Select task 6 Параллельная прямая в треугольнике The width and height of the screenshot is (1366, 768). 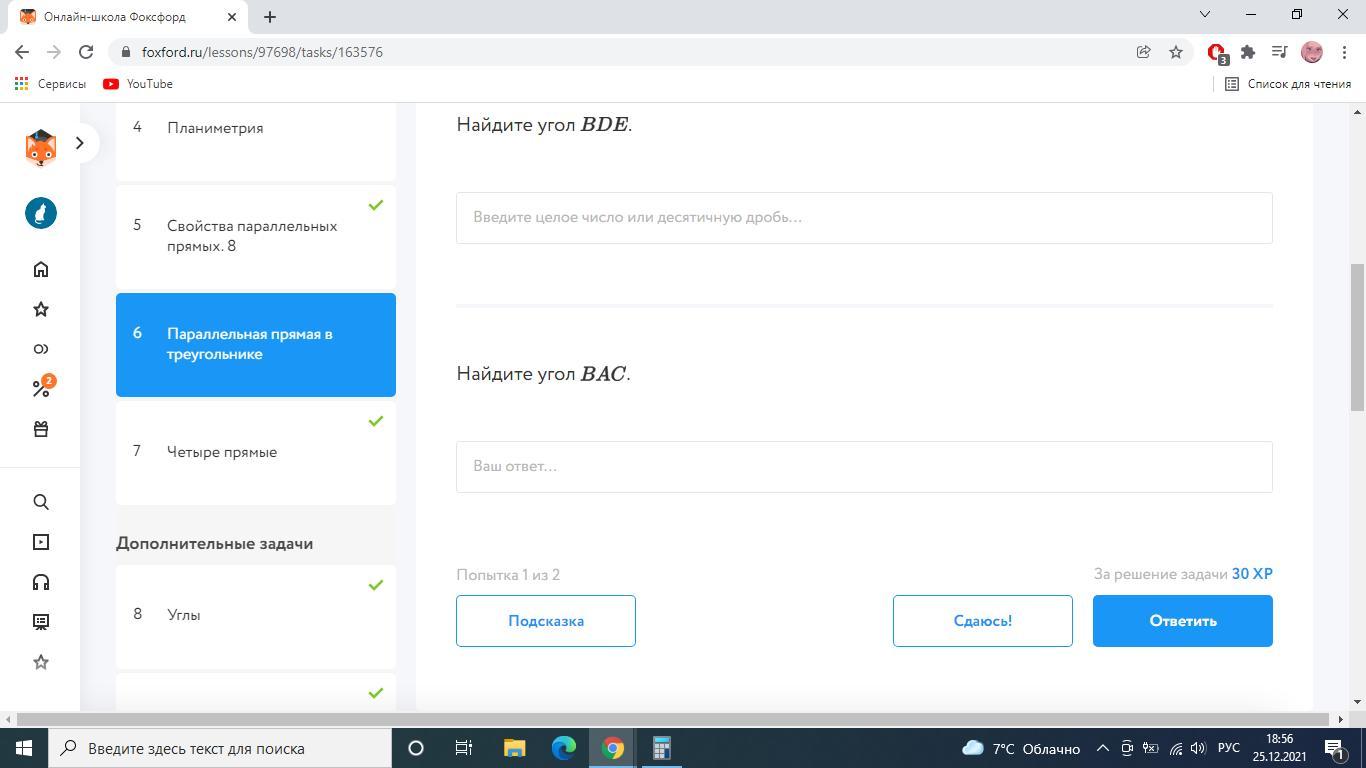click(x=256, y=345)
